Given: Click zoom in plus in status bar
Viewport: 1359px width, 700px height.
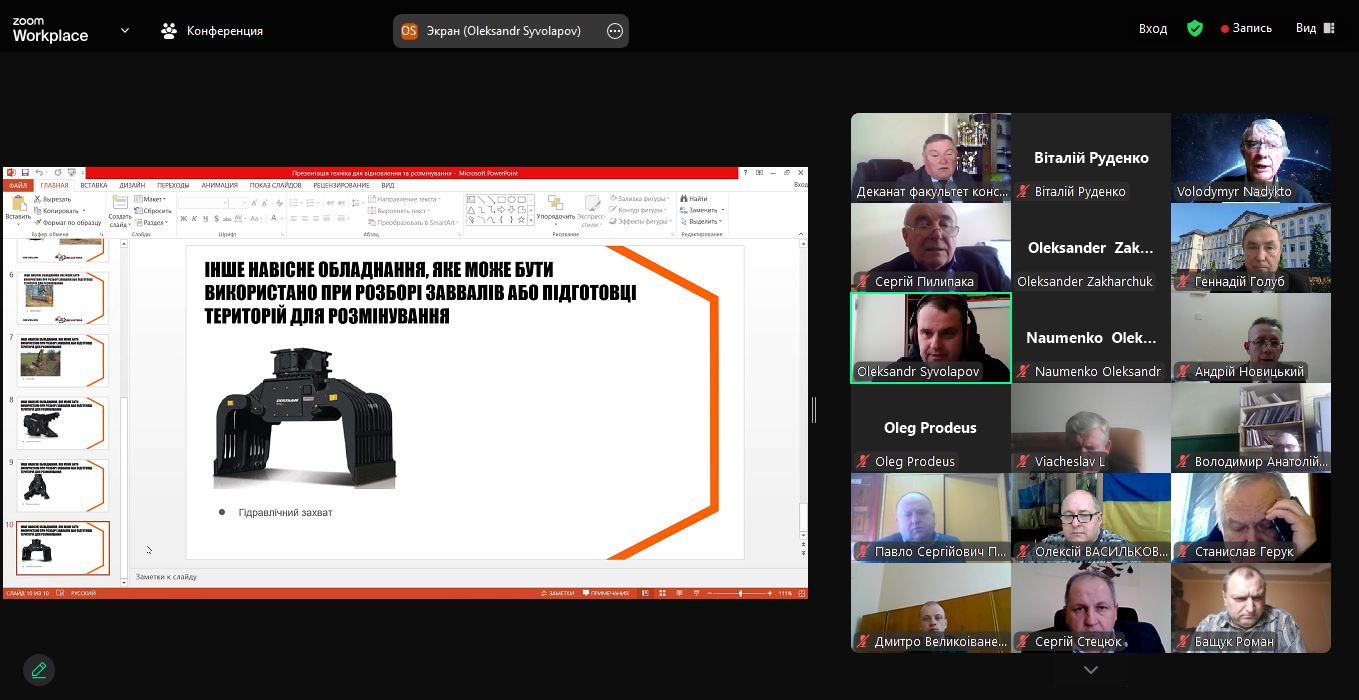Looking at the screenshot, I should pyautogui.click(x=770, y=593).
